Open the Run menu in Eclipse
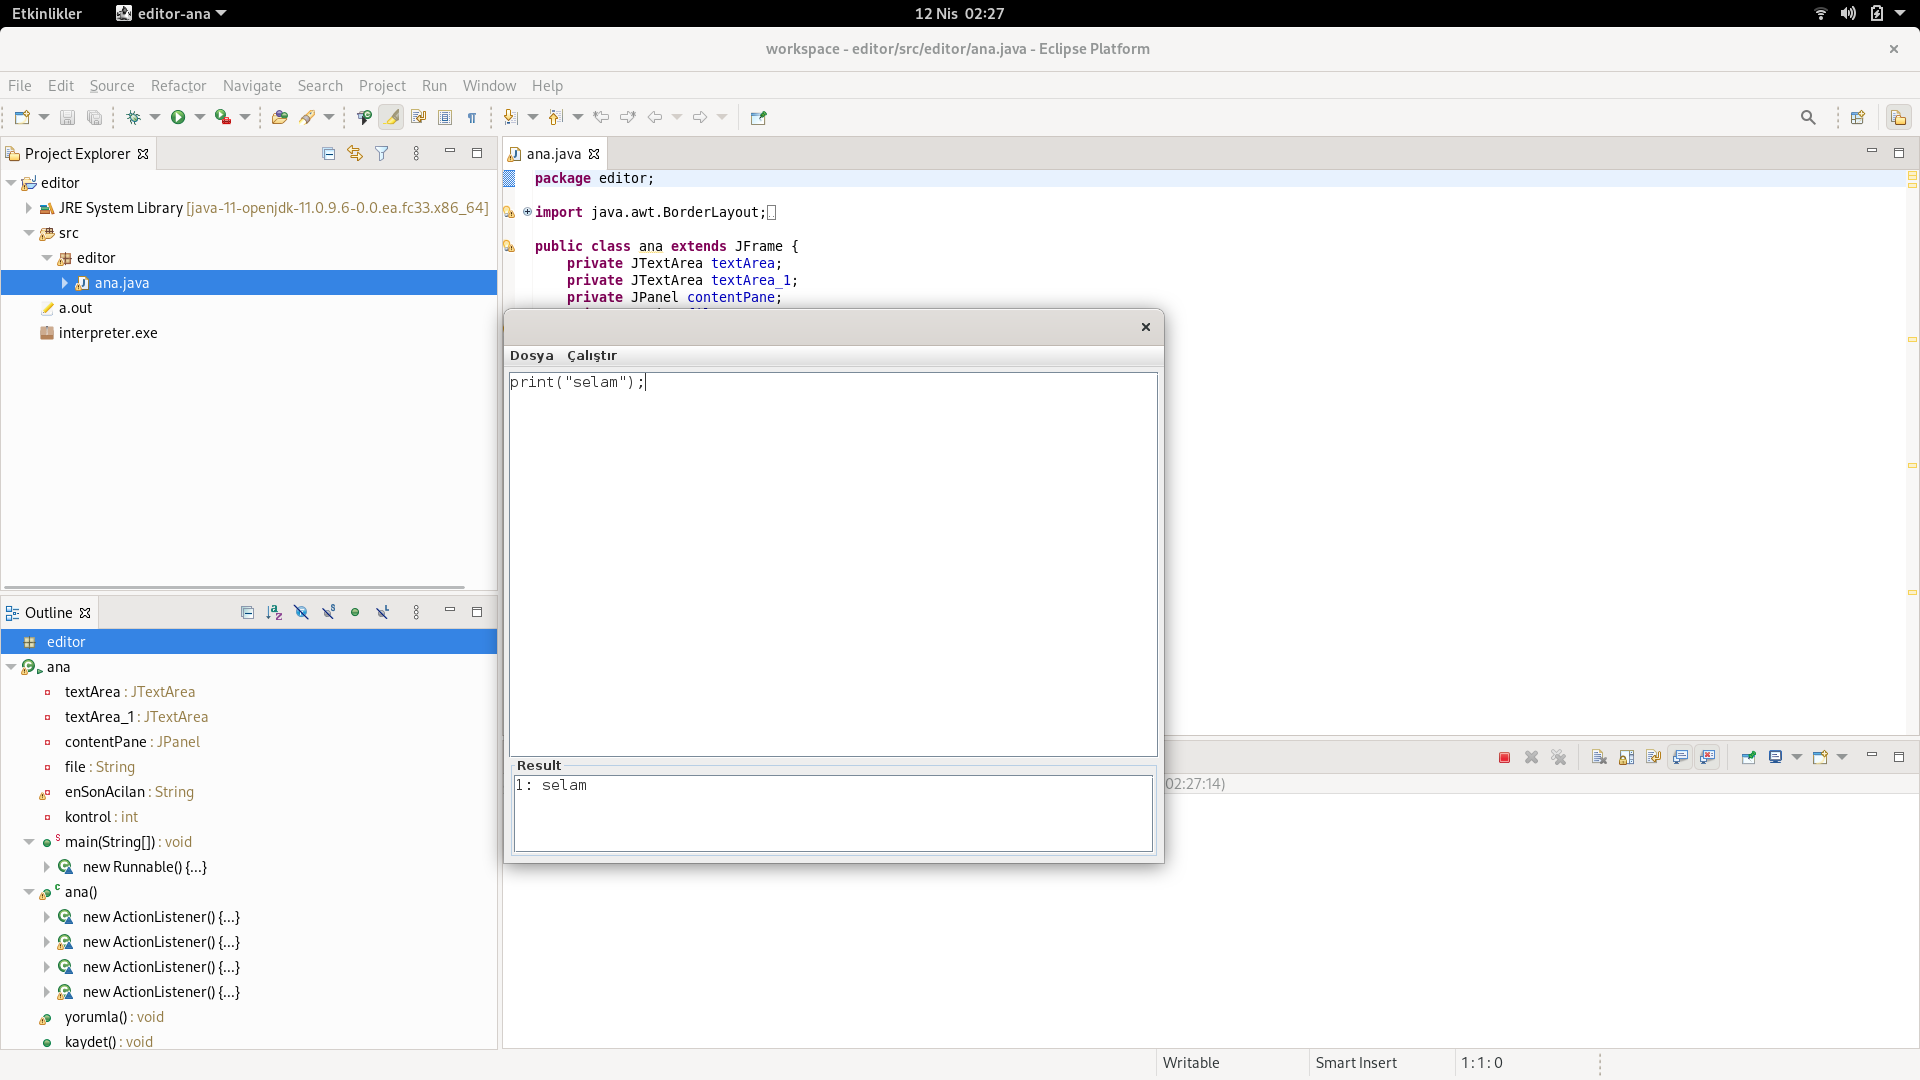 [x=434, y=86]
